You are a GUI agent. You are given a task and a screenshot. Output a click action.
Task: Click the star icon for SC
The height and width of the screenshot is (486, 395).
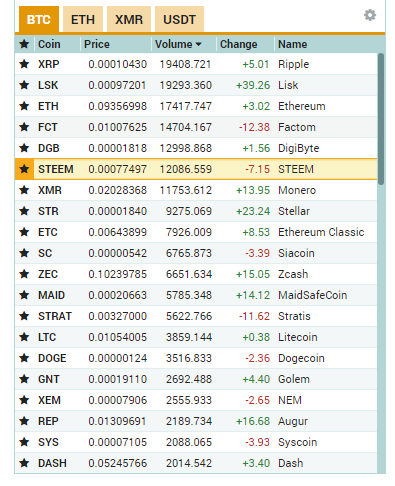click(x=24, y=253)
